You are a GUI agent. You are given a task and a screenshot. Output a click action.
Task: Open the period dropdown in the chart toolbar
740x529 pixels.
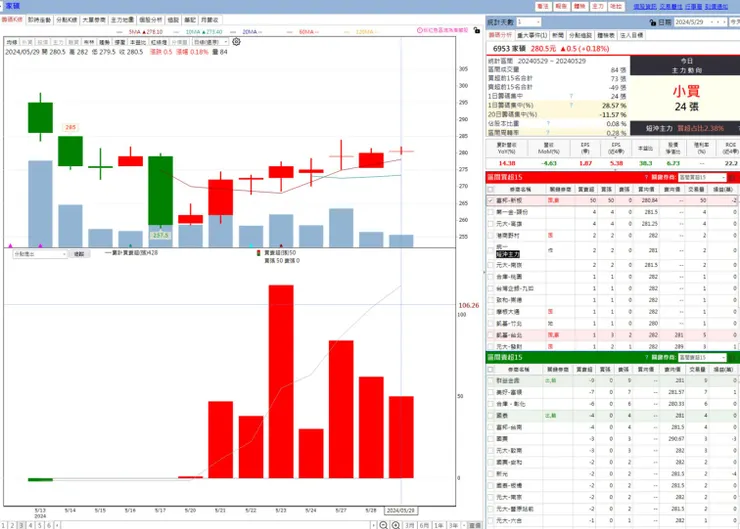[x=210, y=42]
